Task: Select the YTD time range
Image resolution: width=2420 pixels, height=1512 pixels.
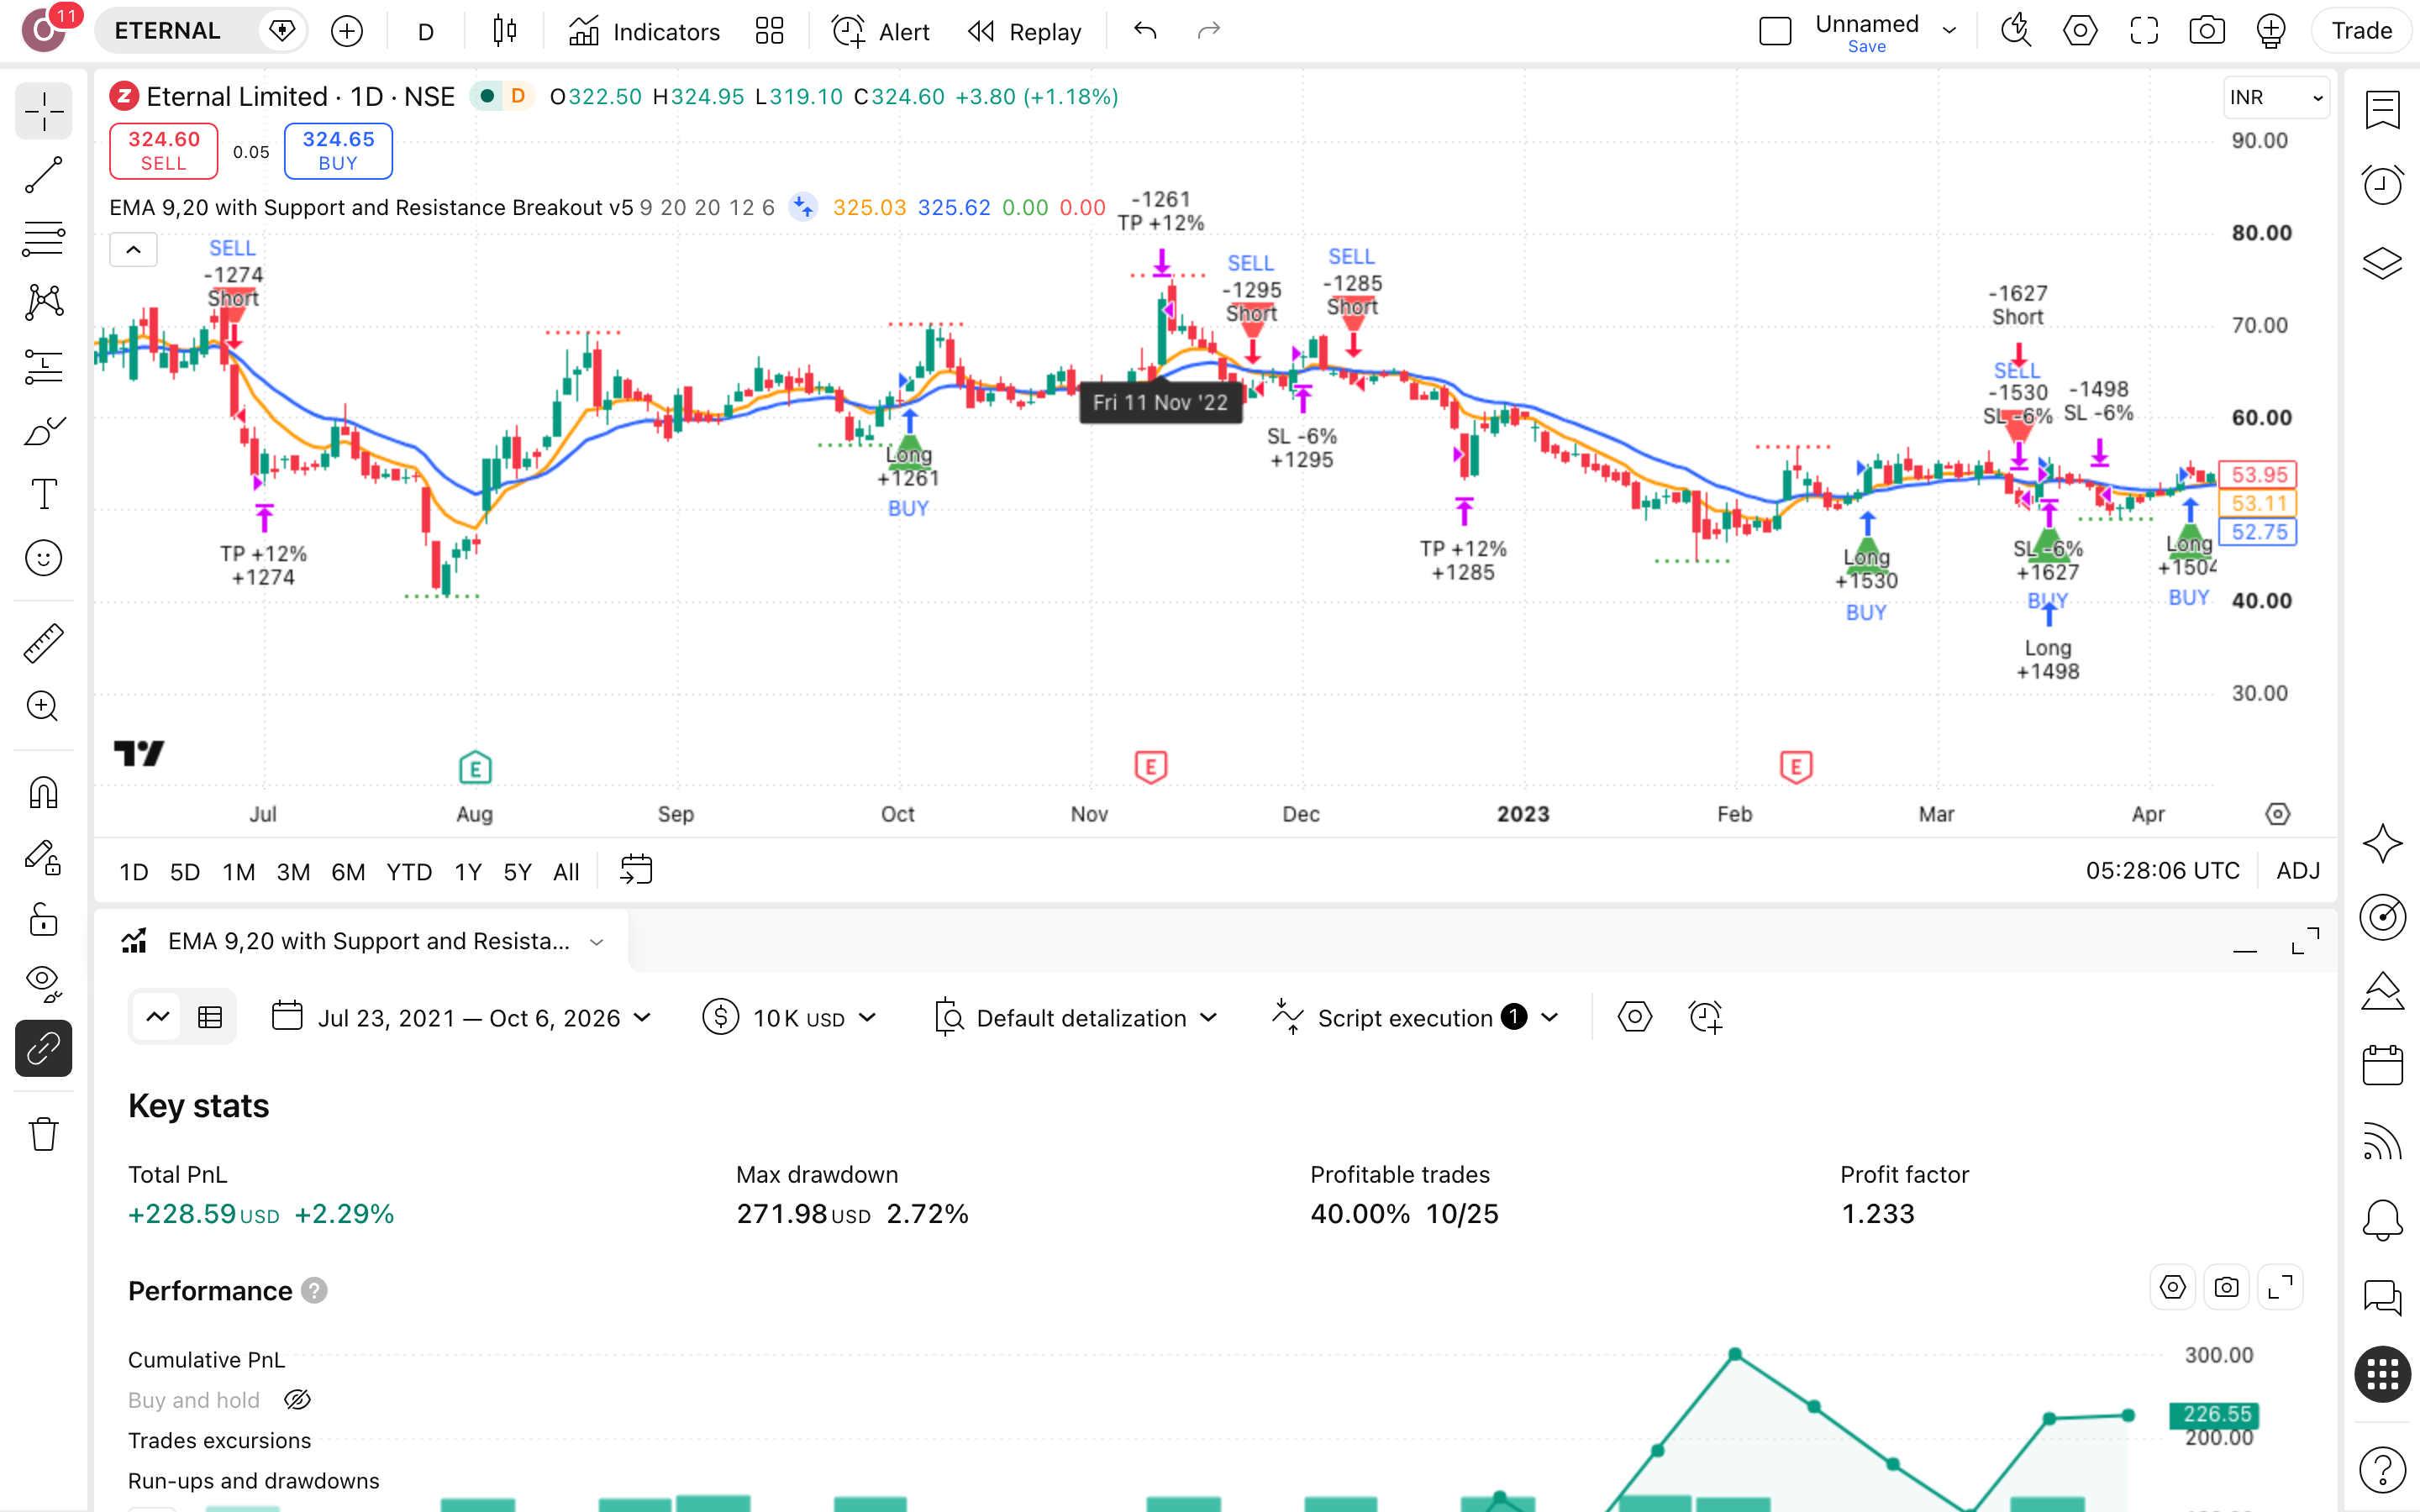Action: pyautogui.click(x=409, y=872)
